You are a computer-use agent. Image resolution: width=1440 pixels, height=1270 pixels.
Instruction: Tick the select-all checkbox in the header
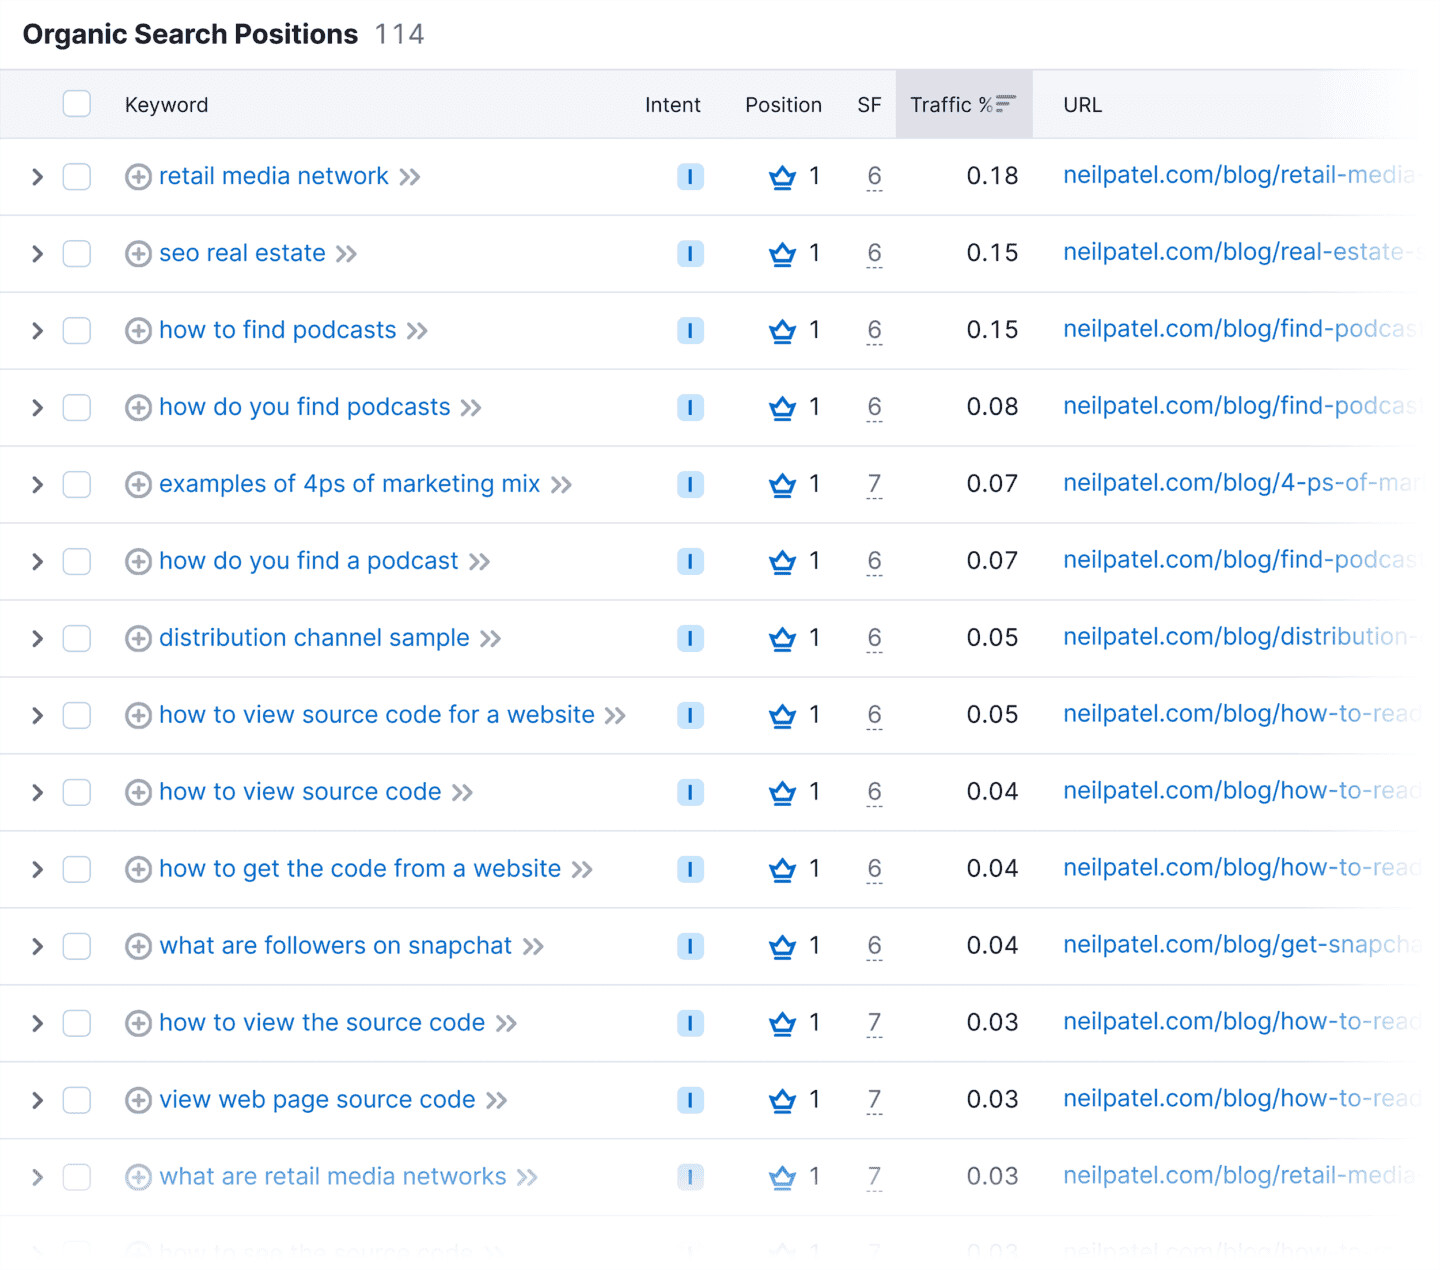click(x=77, y=104)
